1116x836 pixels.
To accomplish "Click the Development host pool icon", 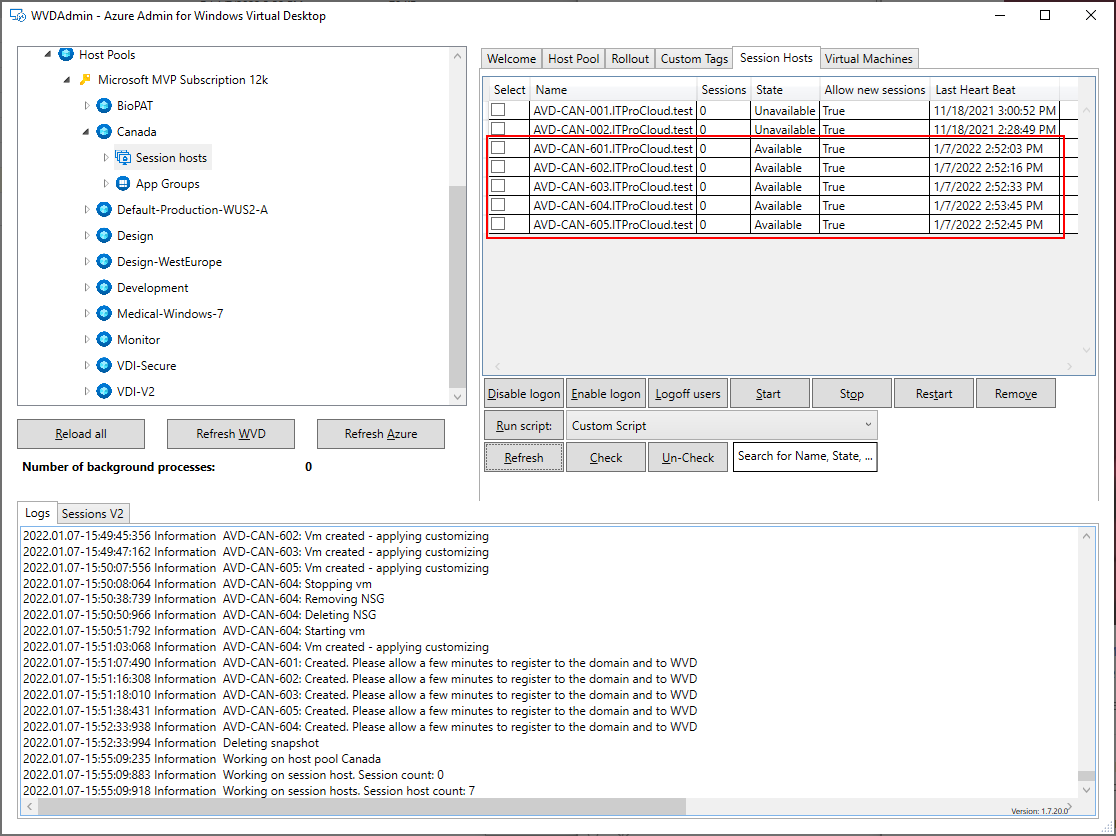I will pyautogui.click(x=105, y=287).
